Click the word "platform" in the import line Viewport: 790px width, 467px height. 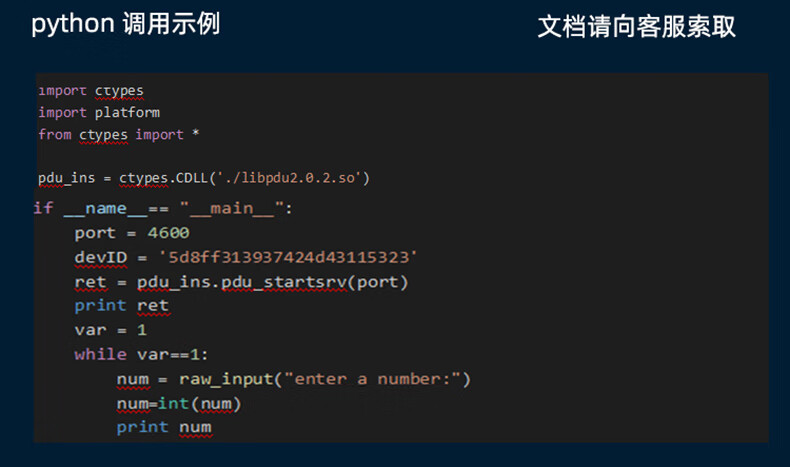pos(127,112)
